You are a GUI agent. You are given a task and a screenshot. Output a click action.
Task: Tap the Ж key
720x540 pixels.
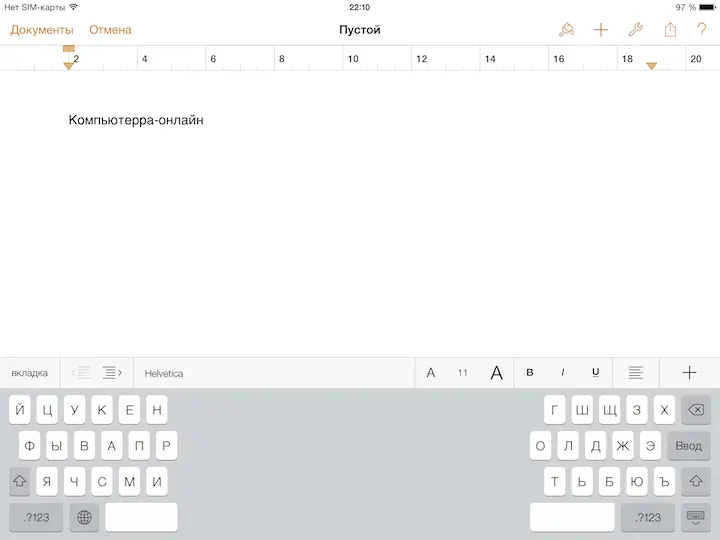coord(623,445)
